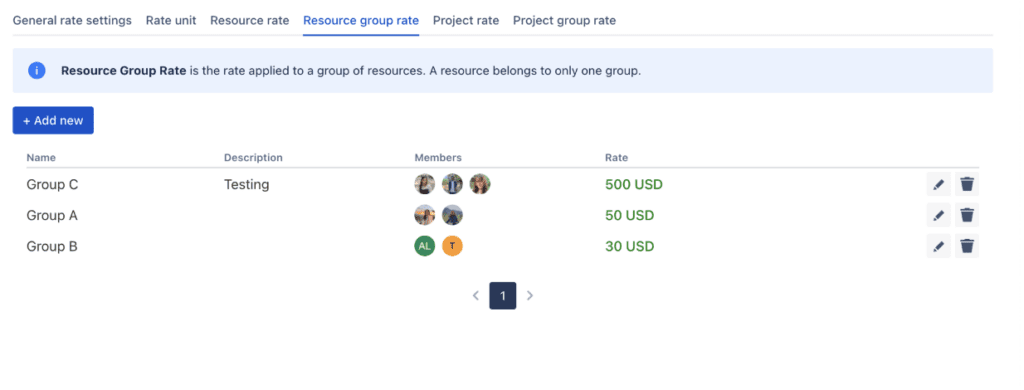Open the pencil editor for Group A
1024x390 pixels.
(x=938, y=215)
